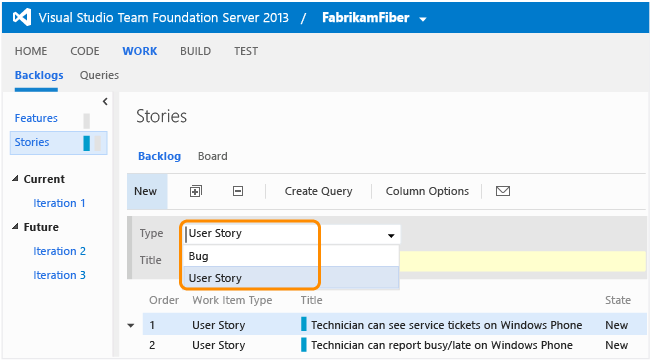Click the expand all plus icon
Viewport: 650px width, 360px height.
point(196,191)
